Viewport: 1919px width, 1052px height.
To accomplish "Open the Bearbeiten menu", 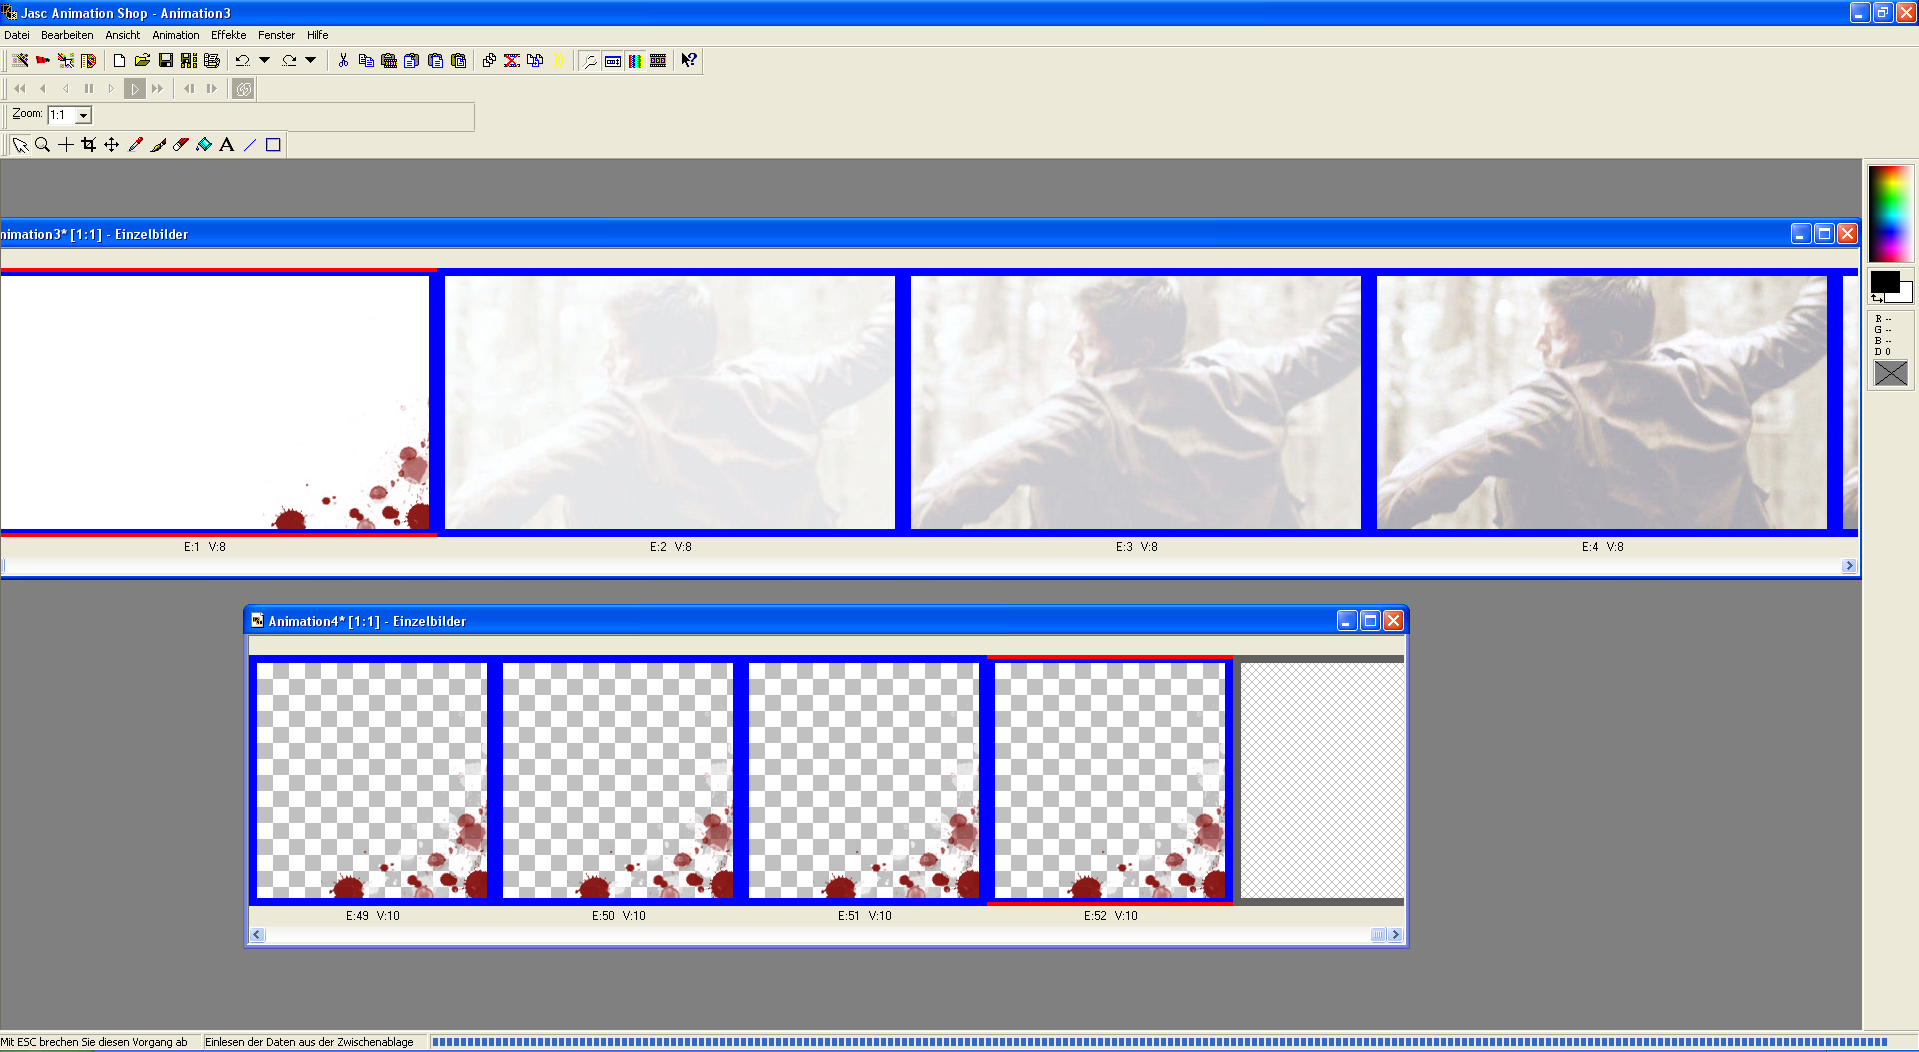I will (x=67, y=35).
